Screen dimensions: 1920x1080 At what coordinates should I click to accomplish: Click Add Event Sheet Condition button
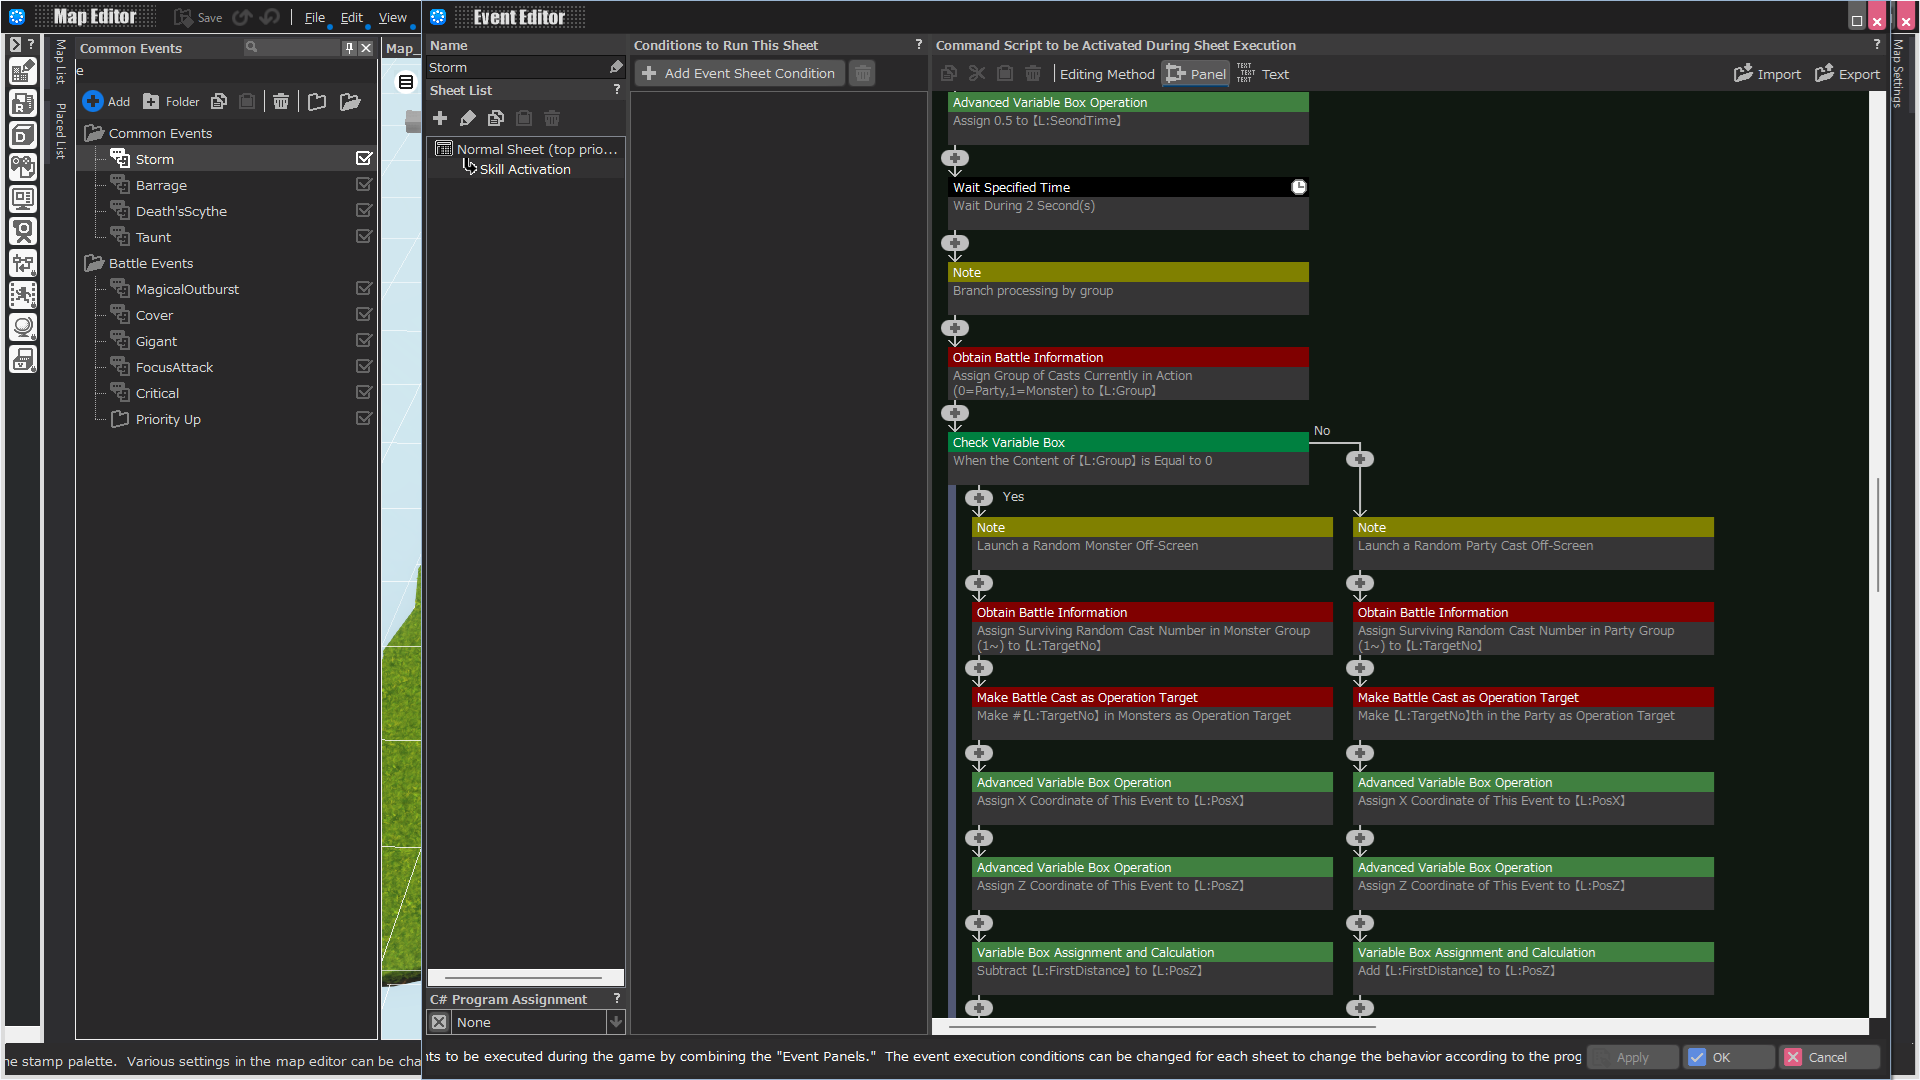pyautogui.click(x=739, y=73)
